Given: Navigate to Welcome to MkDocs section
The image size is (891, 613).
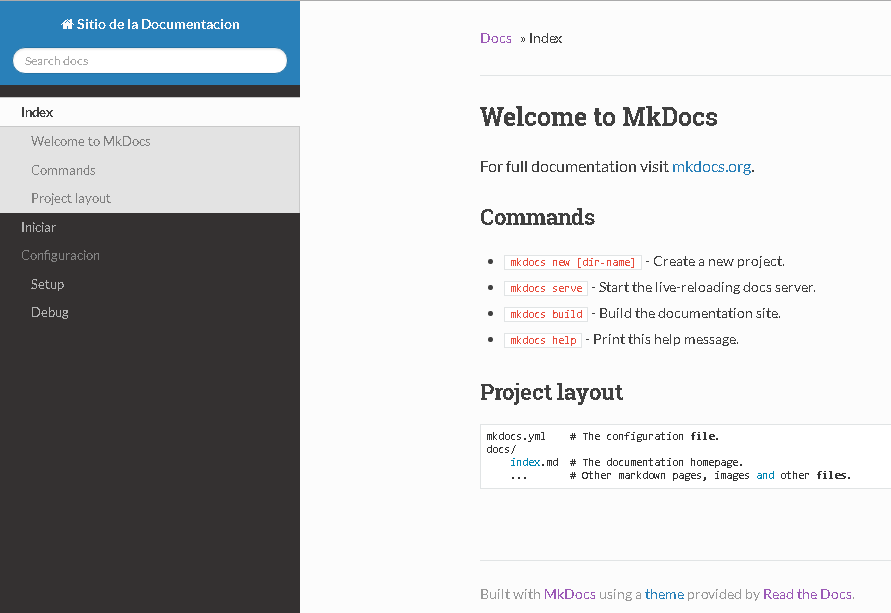Looking at the screenshot, I should [x=91, y=141].
